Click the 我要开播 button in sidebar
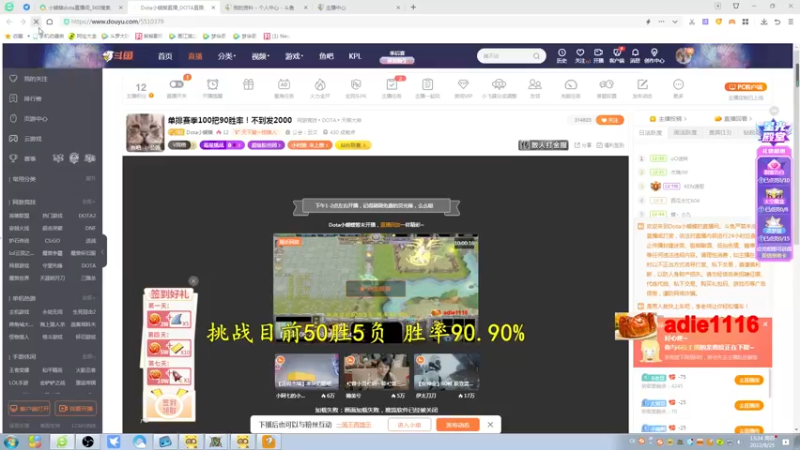The height and width of the screenshot is (450, 800). point(76,409)
